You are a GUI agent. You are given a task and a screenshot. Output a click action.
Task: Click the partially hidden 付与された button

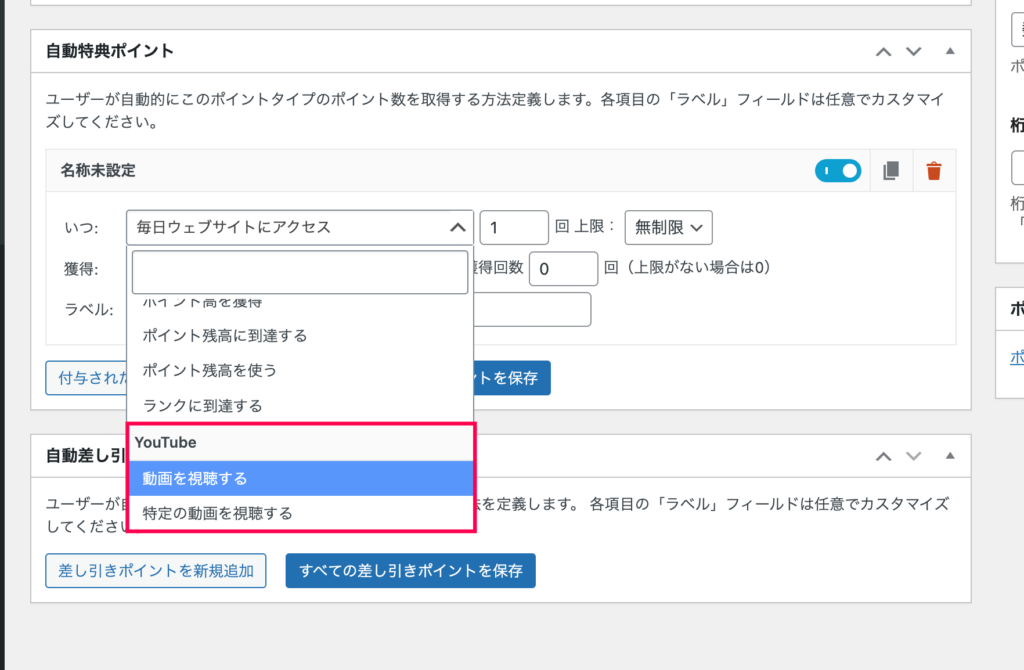86,378
